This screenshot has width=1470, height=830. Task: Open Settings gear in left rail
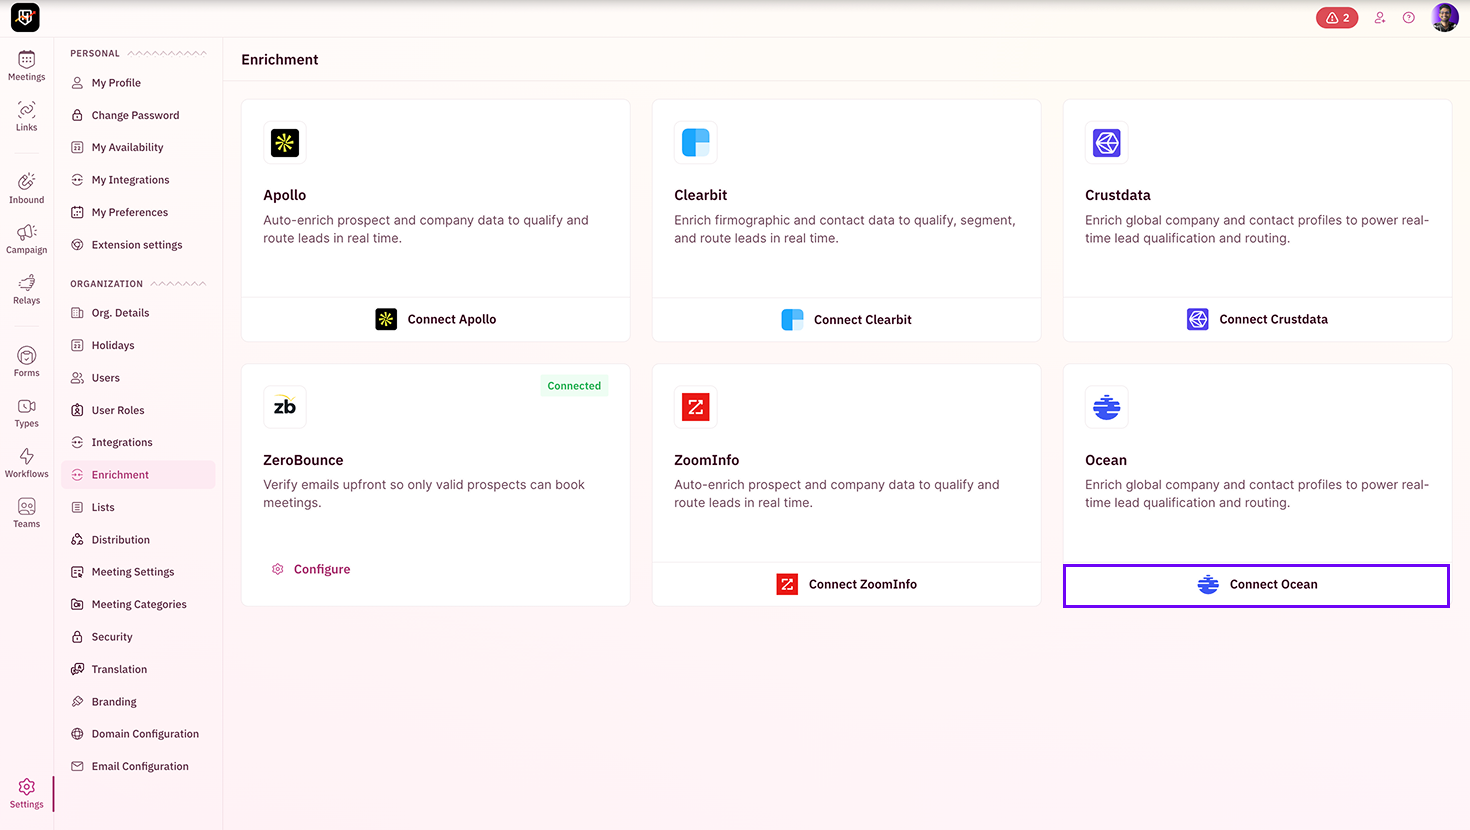(26, 793)
